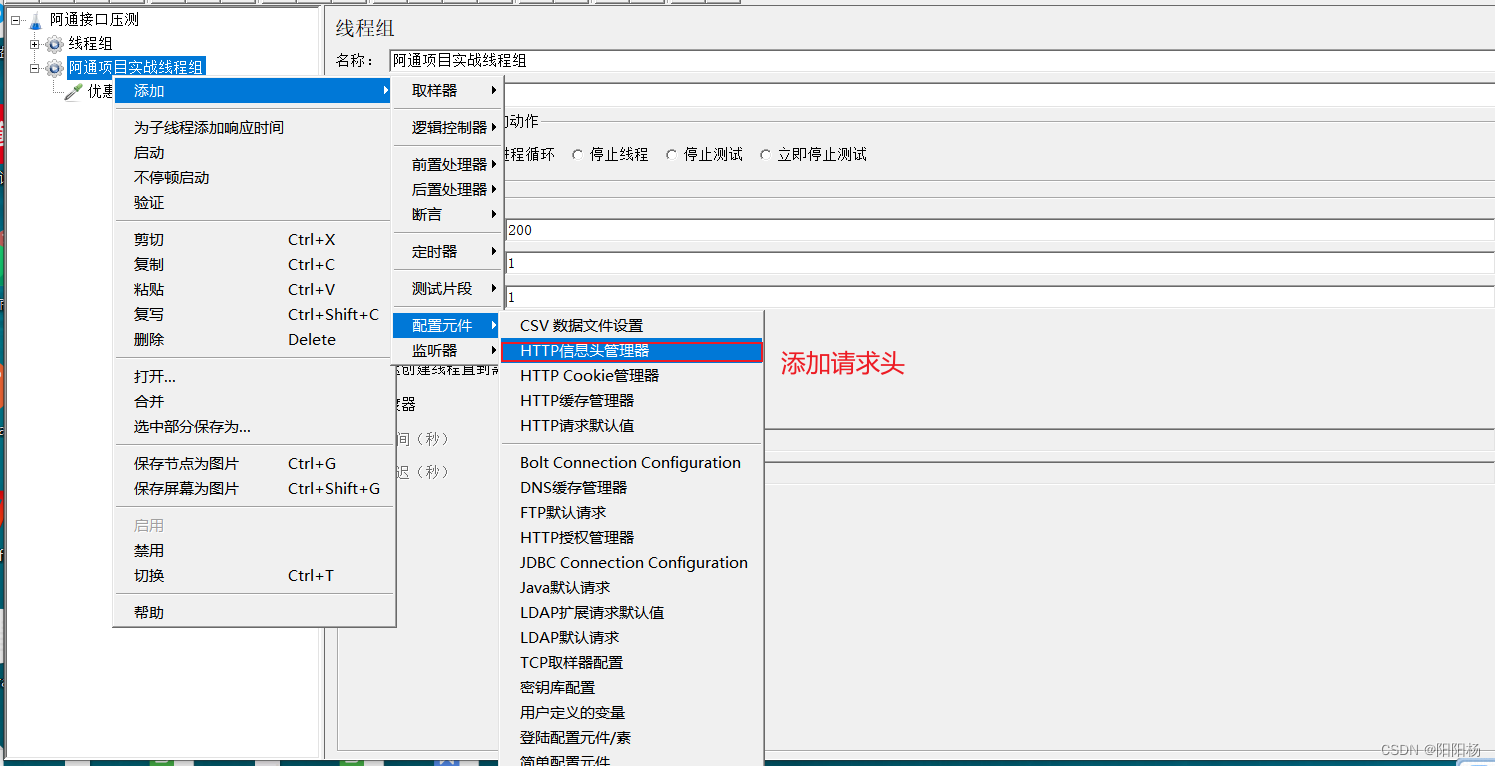Select the 阿通项目实战线程组 tree item
The image size is (1495, 766).
click(136, 68)
